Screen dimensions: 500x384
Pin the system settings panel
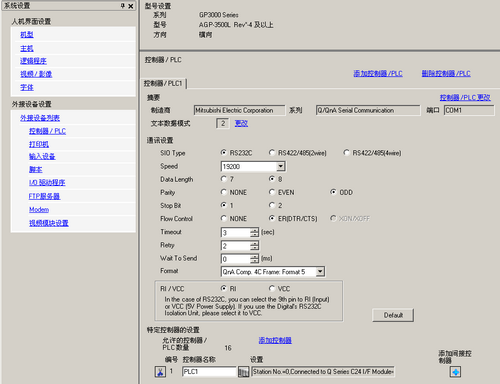click(x=123, y=6)
